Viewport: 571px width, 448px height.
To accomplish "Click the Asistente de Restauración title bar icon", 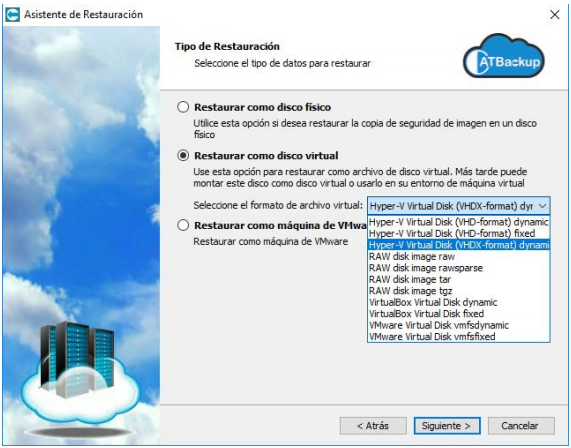I will click(13, 15).
